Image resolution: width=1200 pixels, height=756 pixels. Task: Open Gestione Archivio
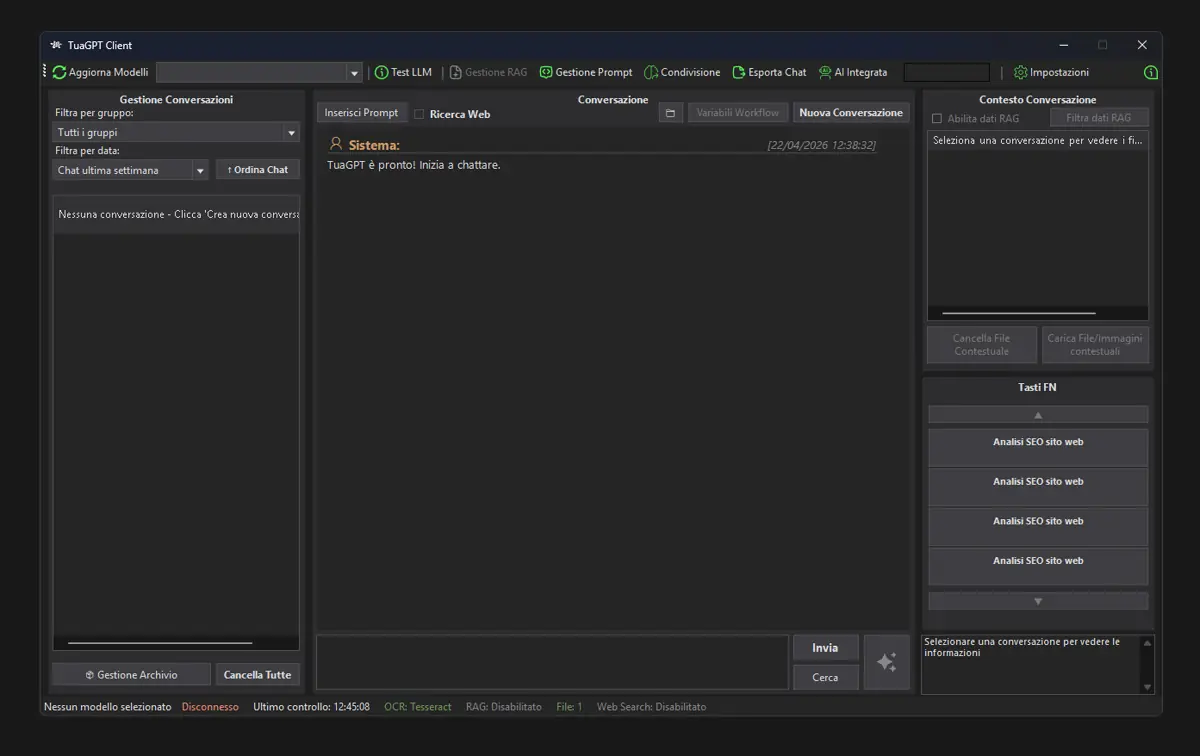pos(131,675)
